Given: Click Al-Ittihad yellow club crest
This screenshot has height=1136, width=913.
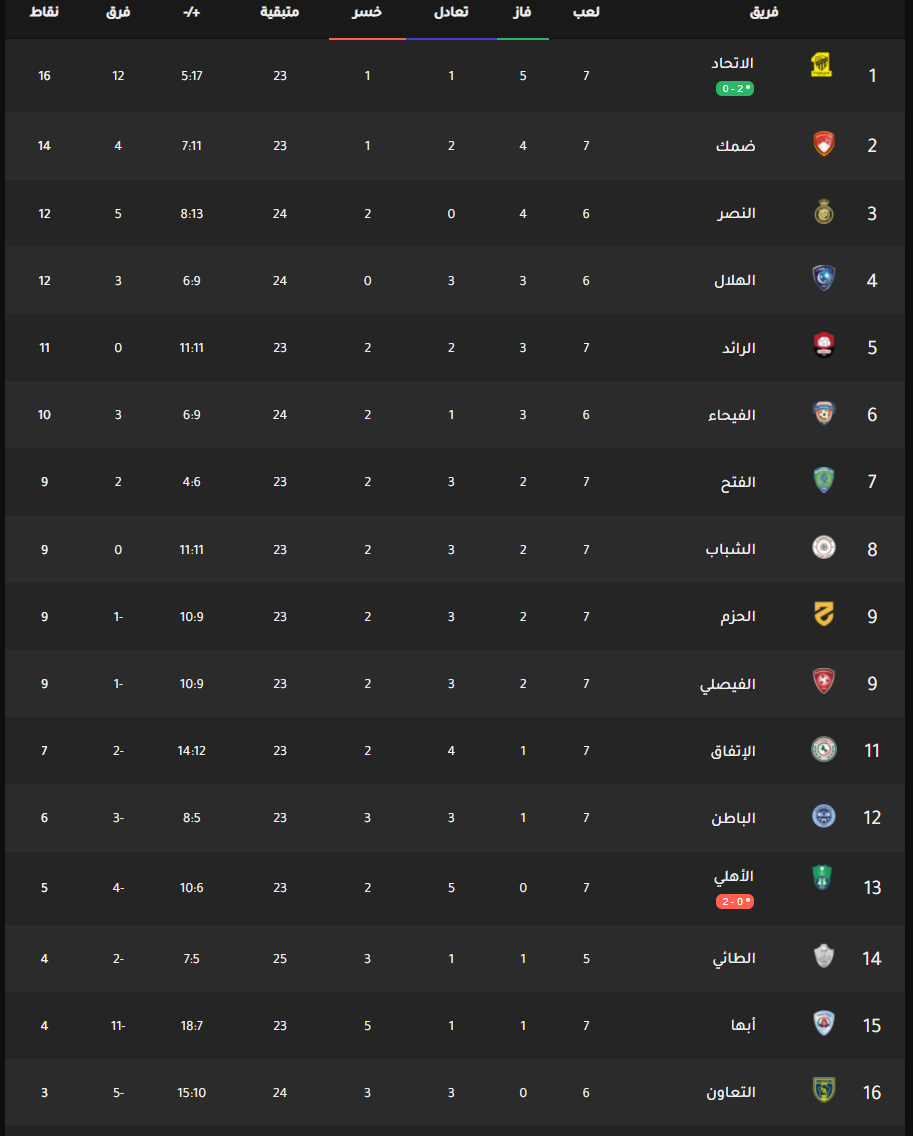Looking at the screenshot, I should coord(821,65).
